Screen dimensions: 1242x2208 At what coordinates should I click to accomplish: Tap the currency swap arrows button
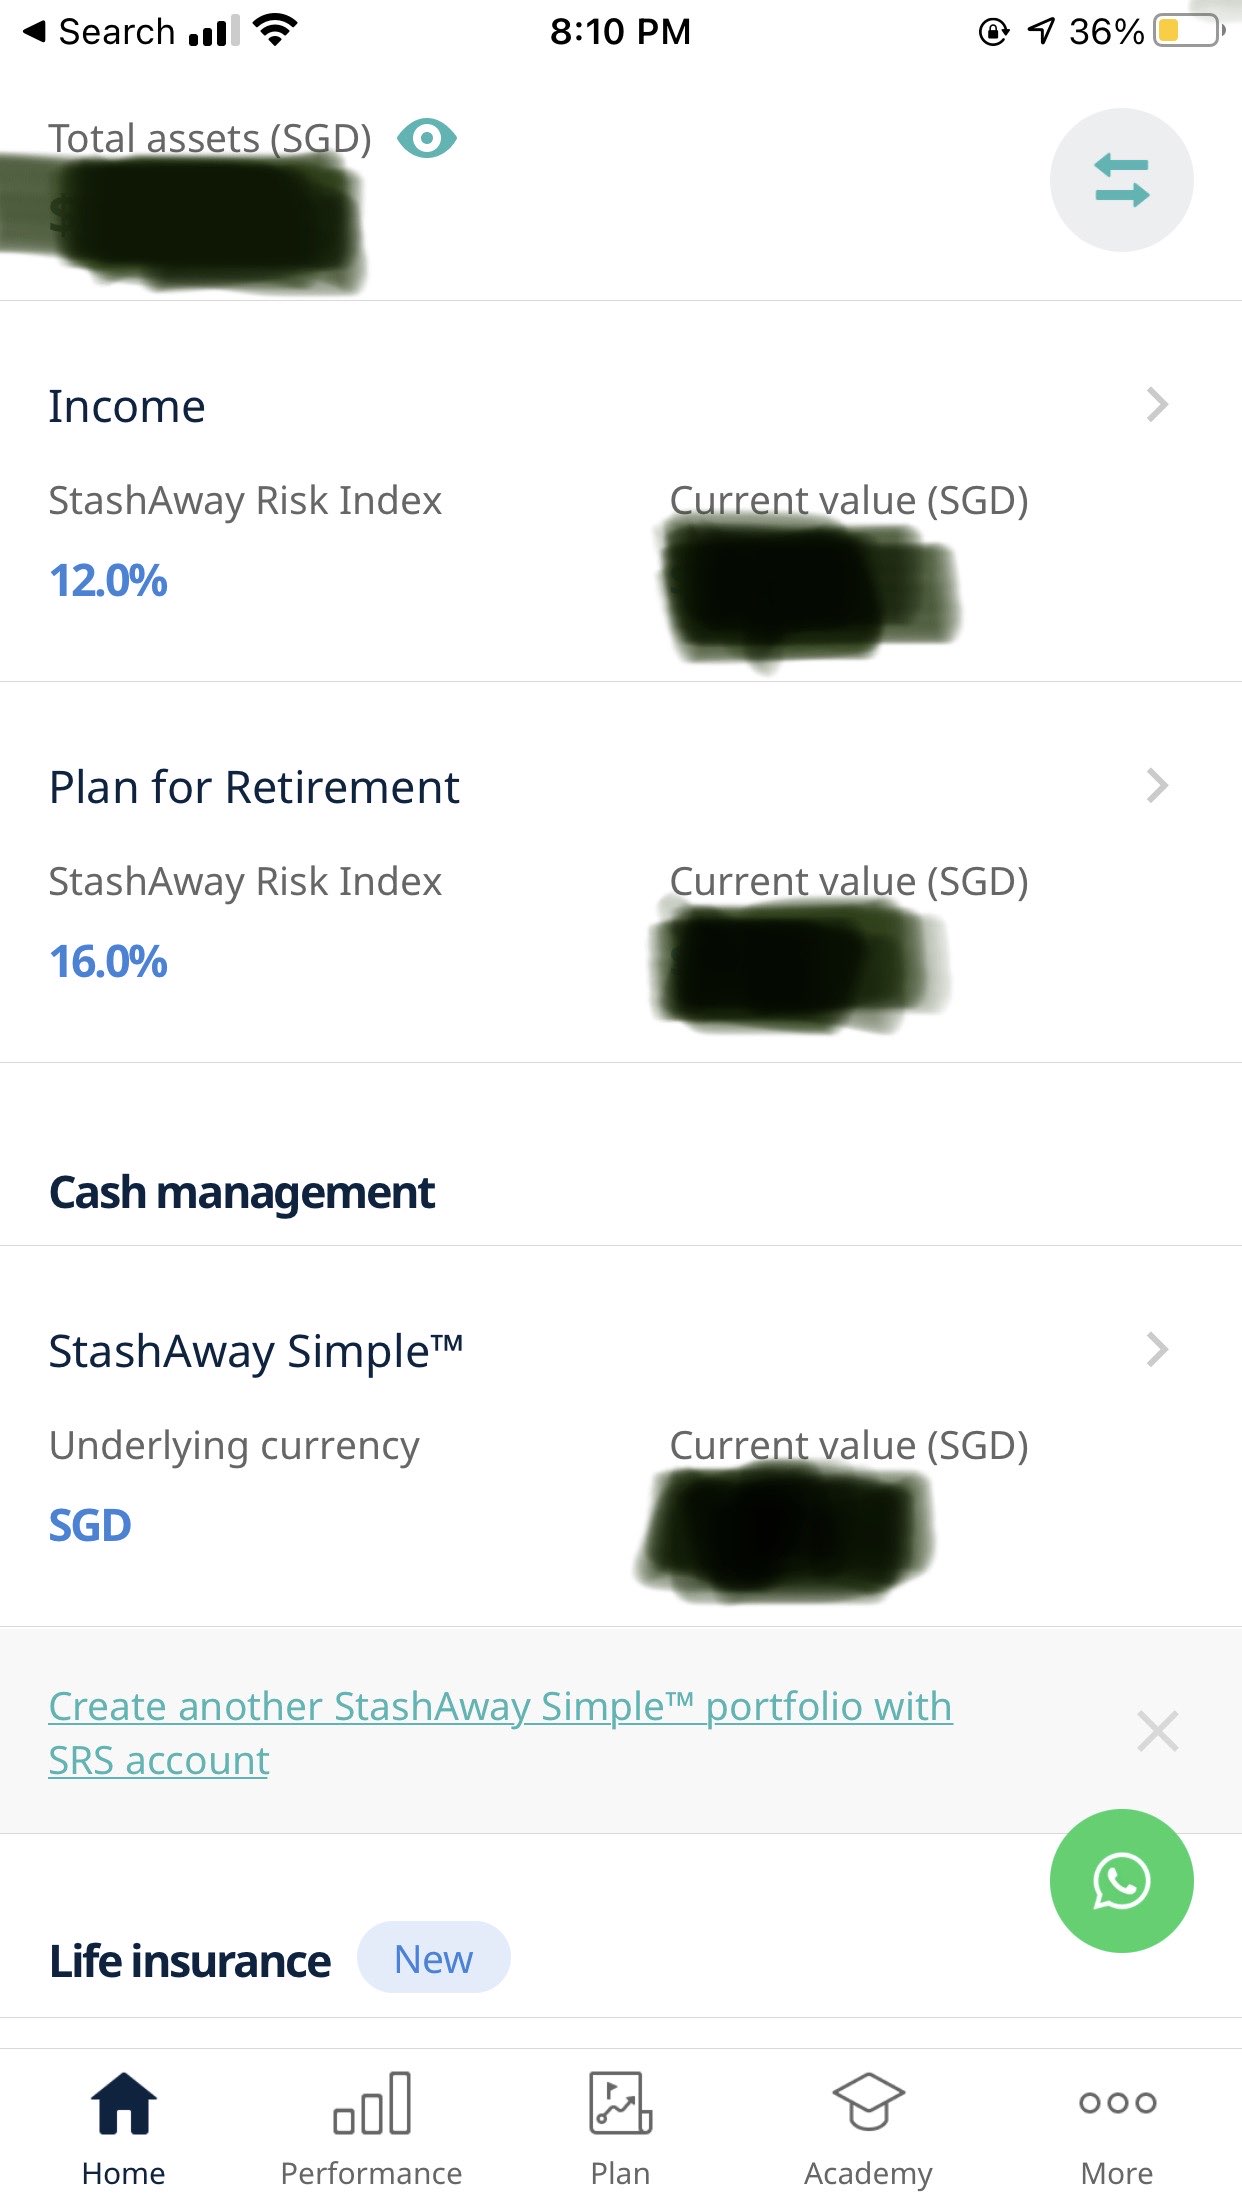pos(1121,180)
